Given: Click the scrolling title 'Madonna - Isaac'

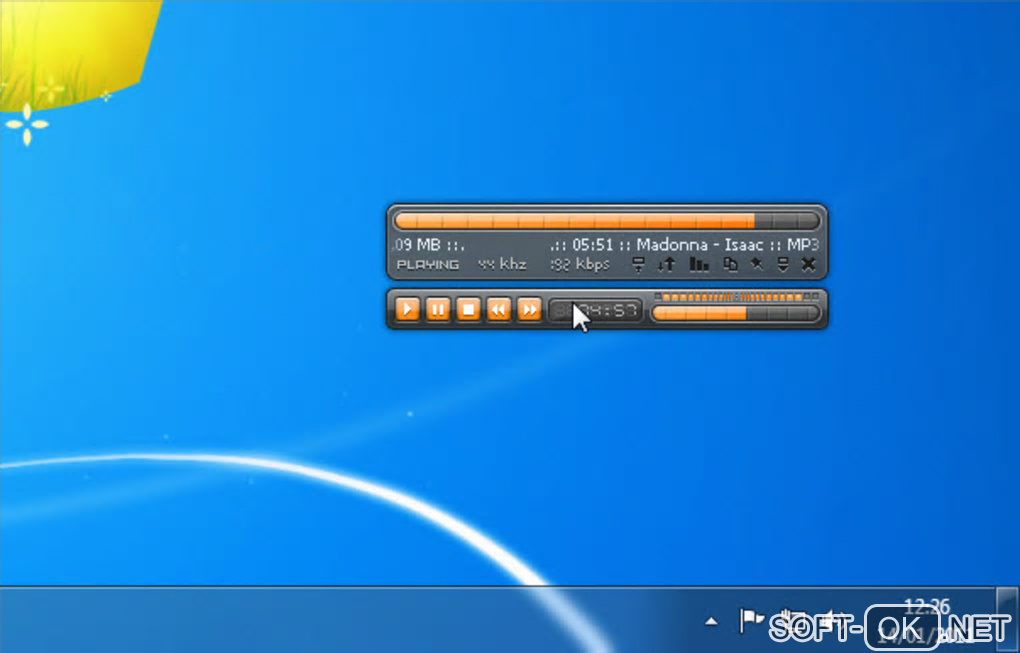Looking at the screenshot, I should 700,245.
